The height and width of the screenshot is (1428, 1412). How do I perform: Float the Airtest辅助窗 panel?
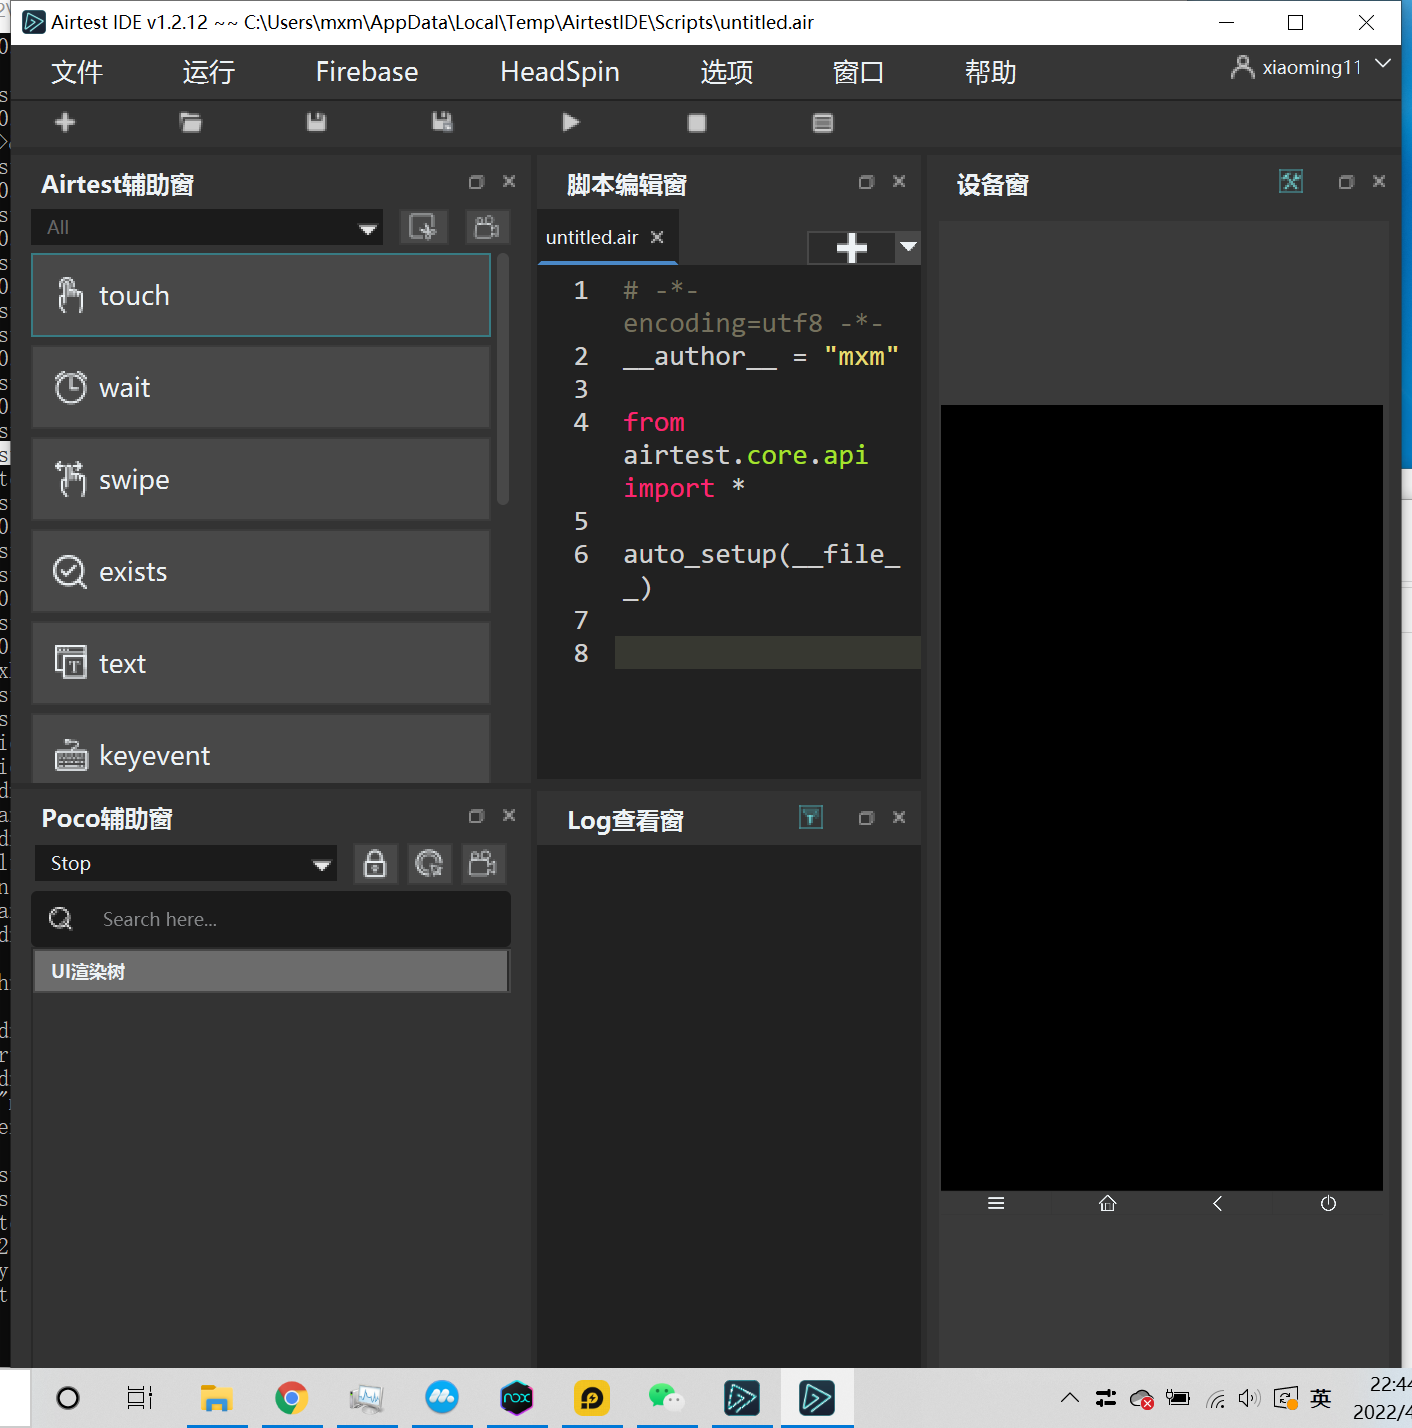tap(476, 182)
